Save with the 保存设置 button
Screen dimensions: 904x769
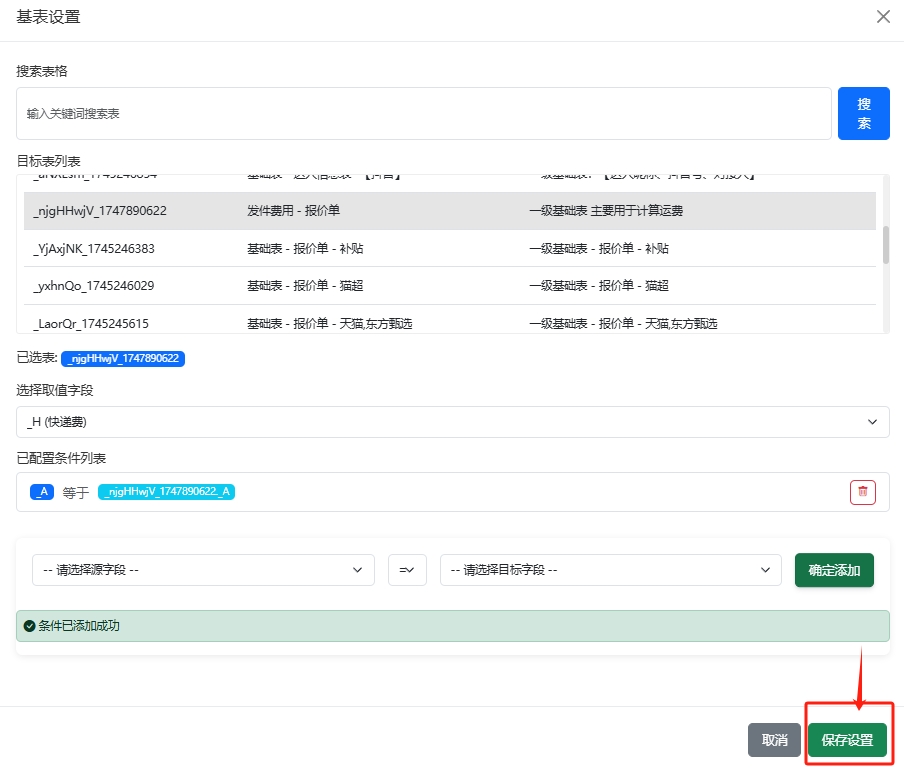(847, 740)
